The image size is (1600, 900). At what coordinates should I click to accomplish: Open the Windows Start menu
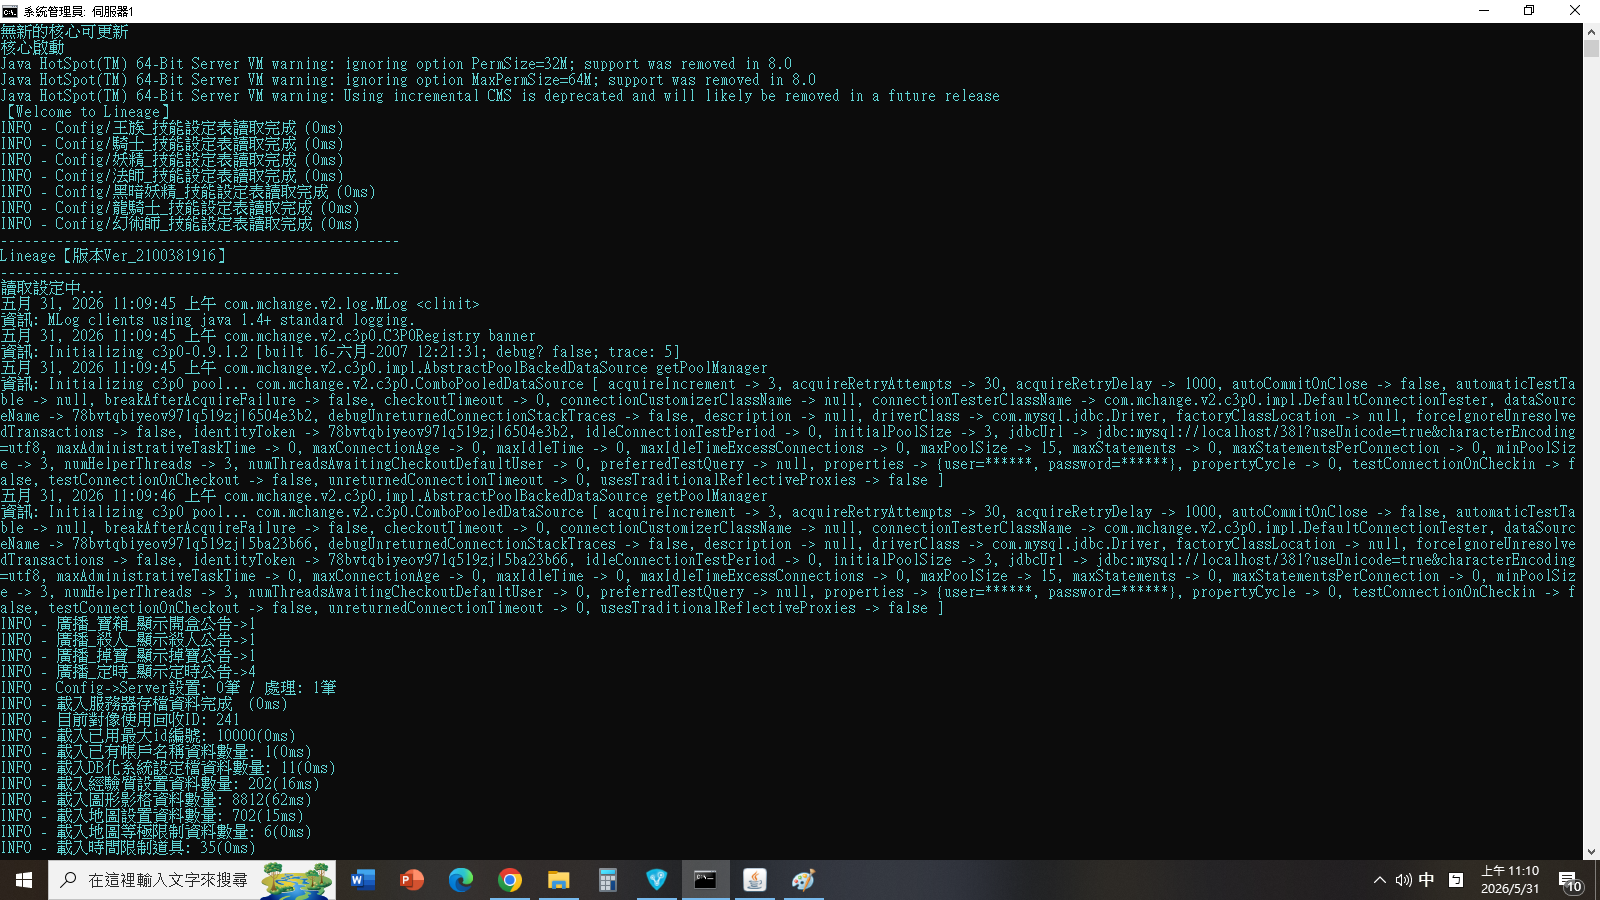tap(24, 880)
